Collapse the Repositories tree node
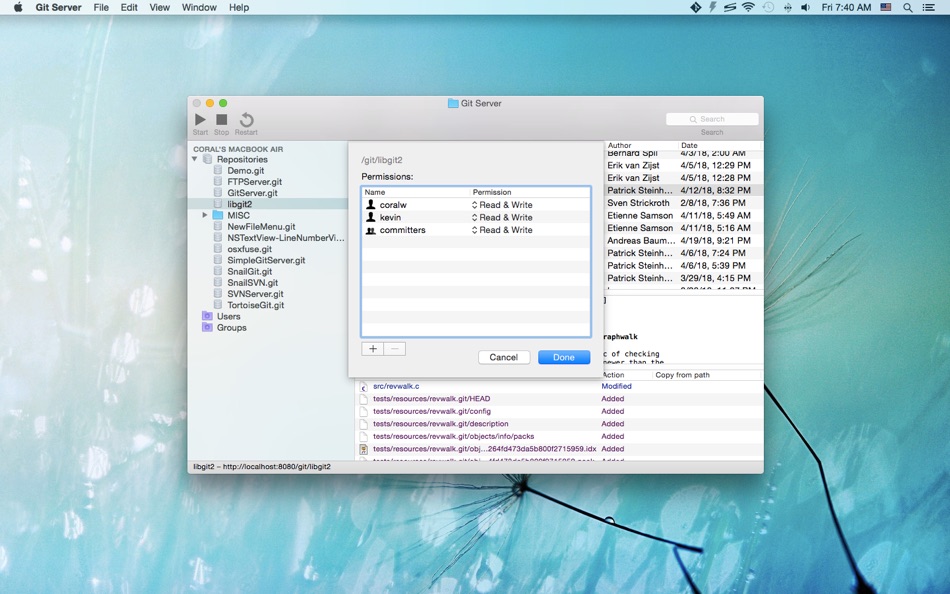The width and height of the screenshot is (950, 594). [195, 159]
